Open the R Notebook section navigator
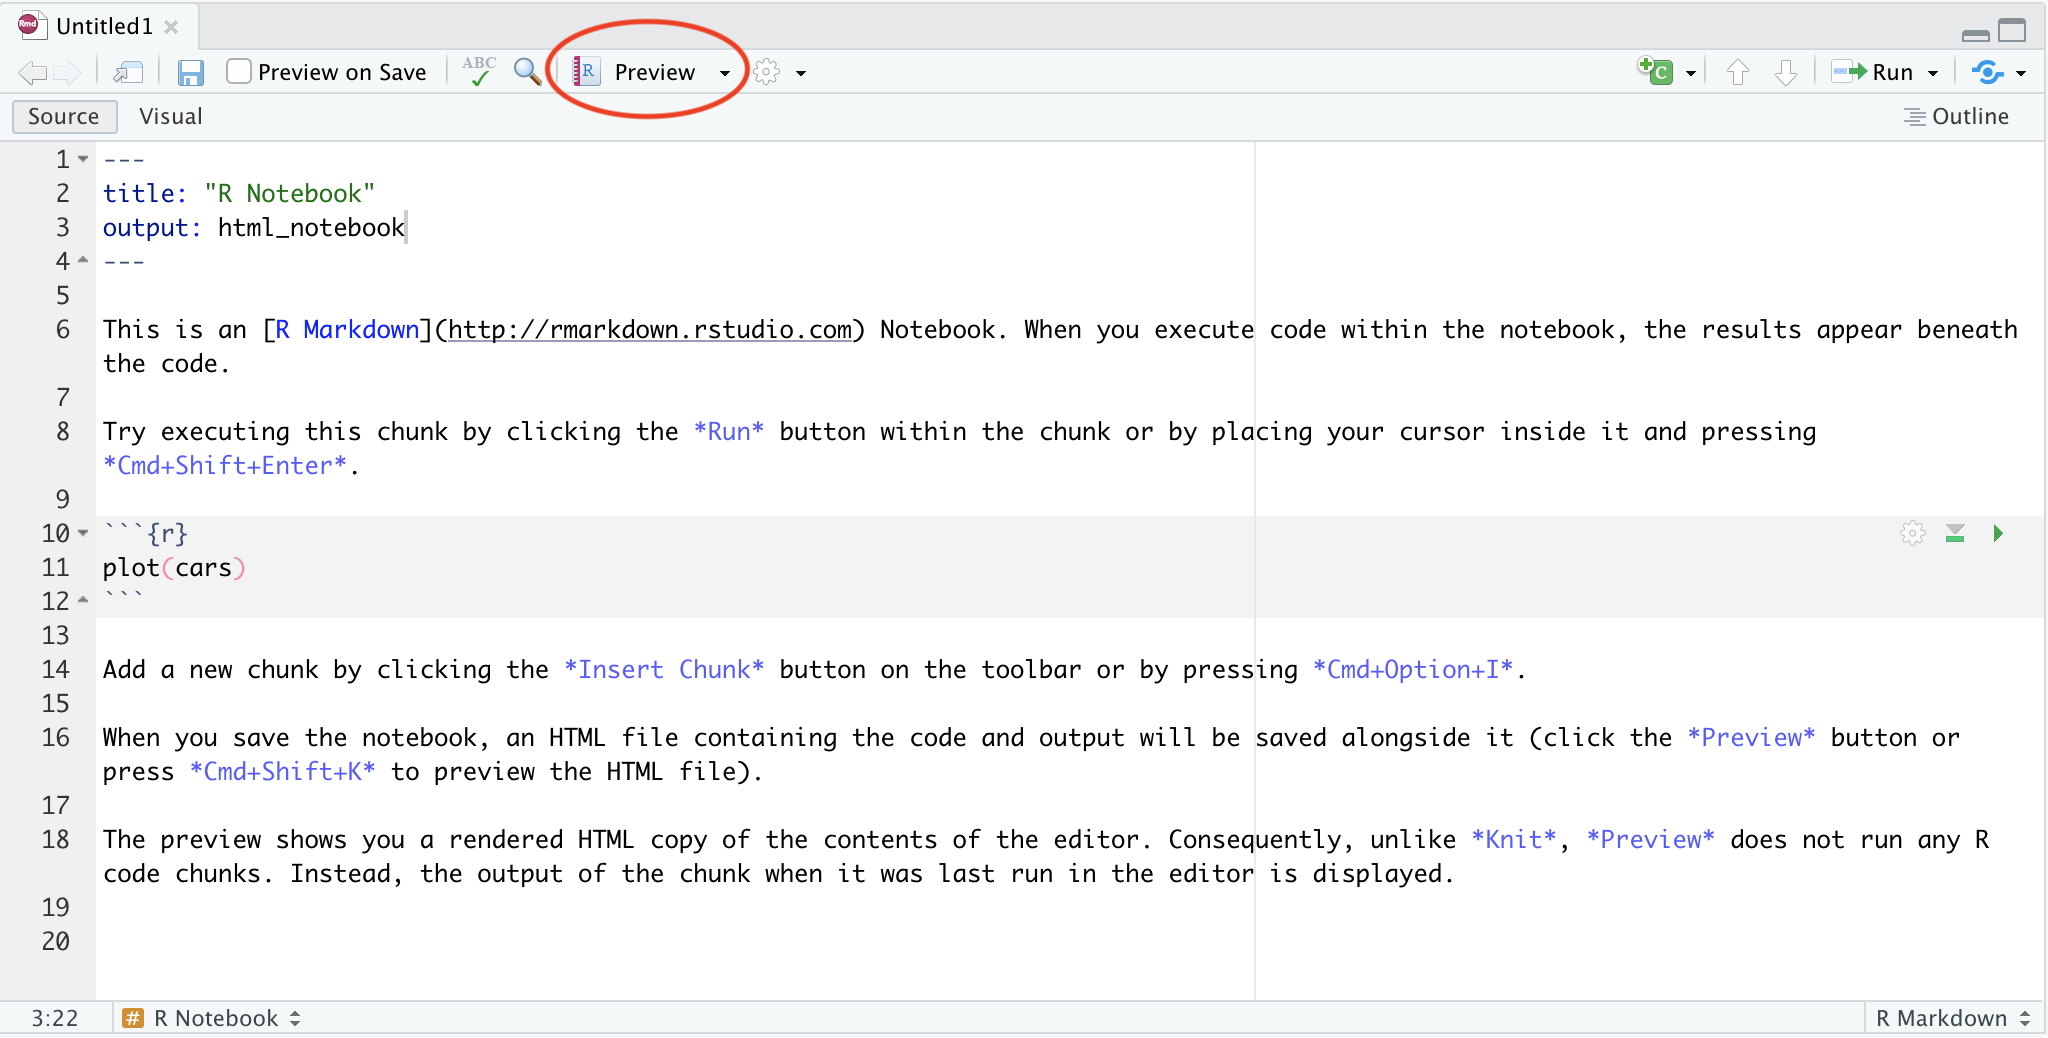Screen dimensions: 2048x1038 click(212, 1018)
